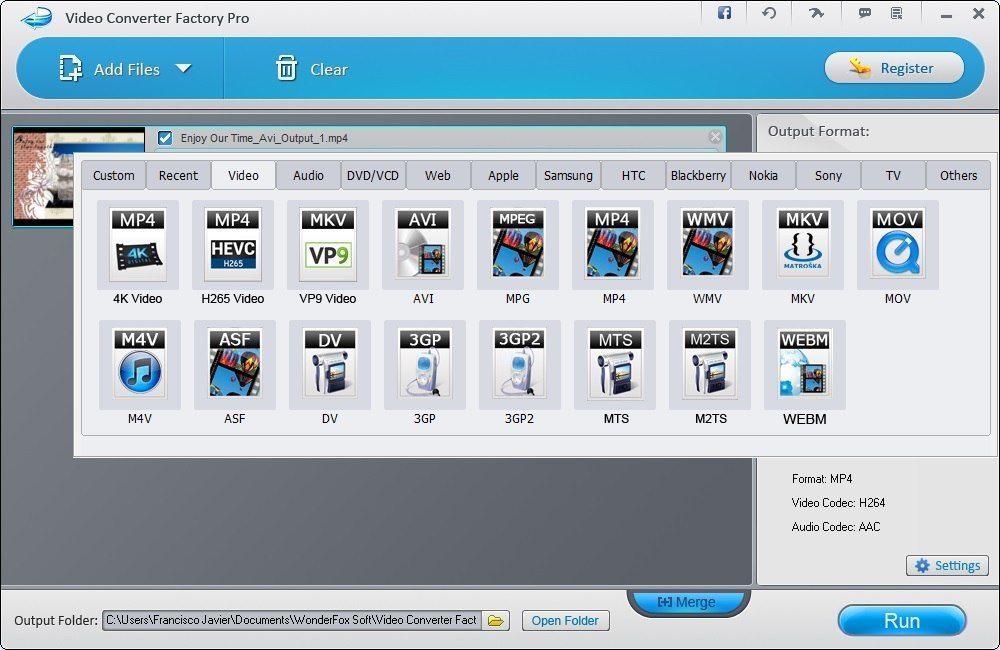The width and height of the screenshot is (1000, 650).
Task: Switch to the Apple device tab
Action: point(503,175)
